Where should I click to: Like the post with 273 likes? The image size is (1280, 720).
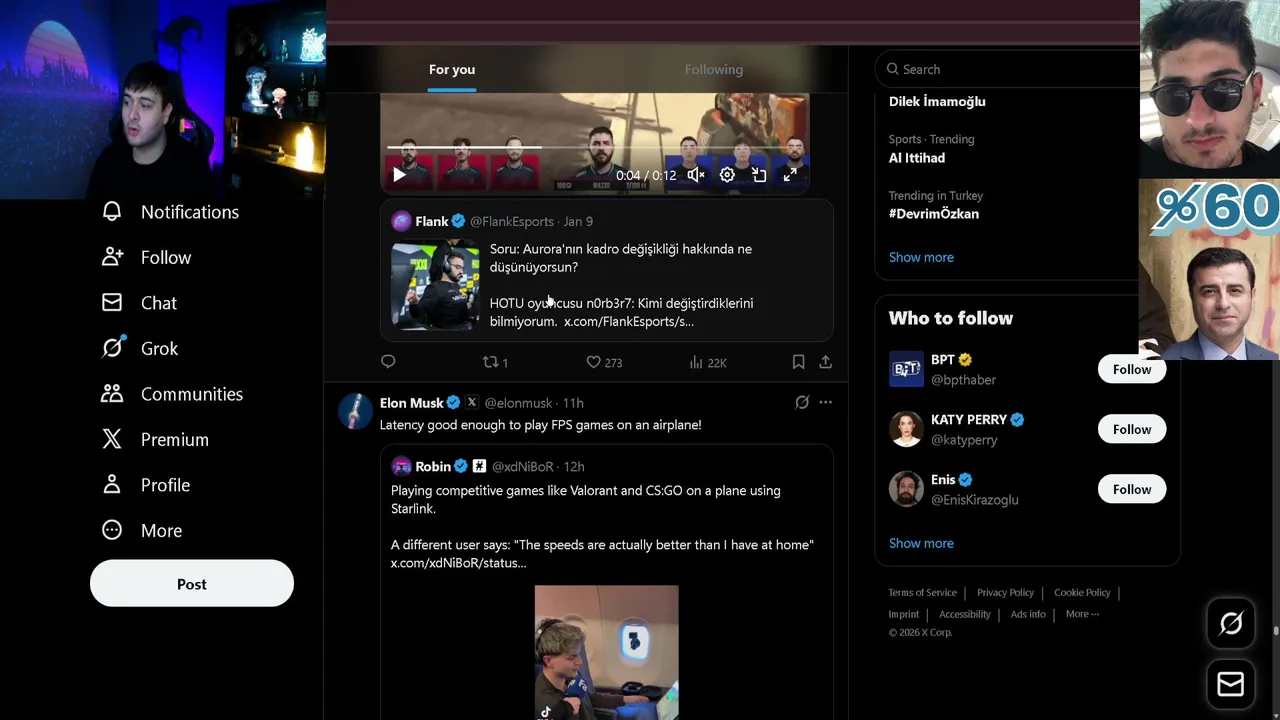tap(604, 362)
